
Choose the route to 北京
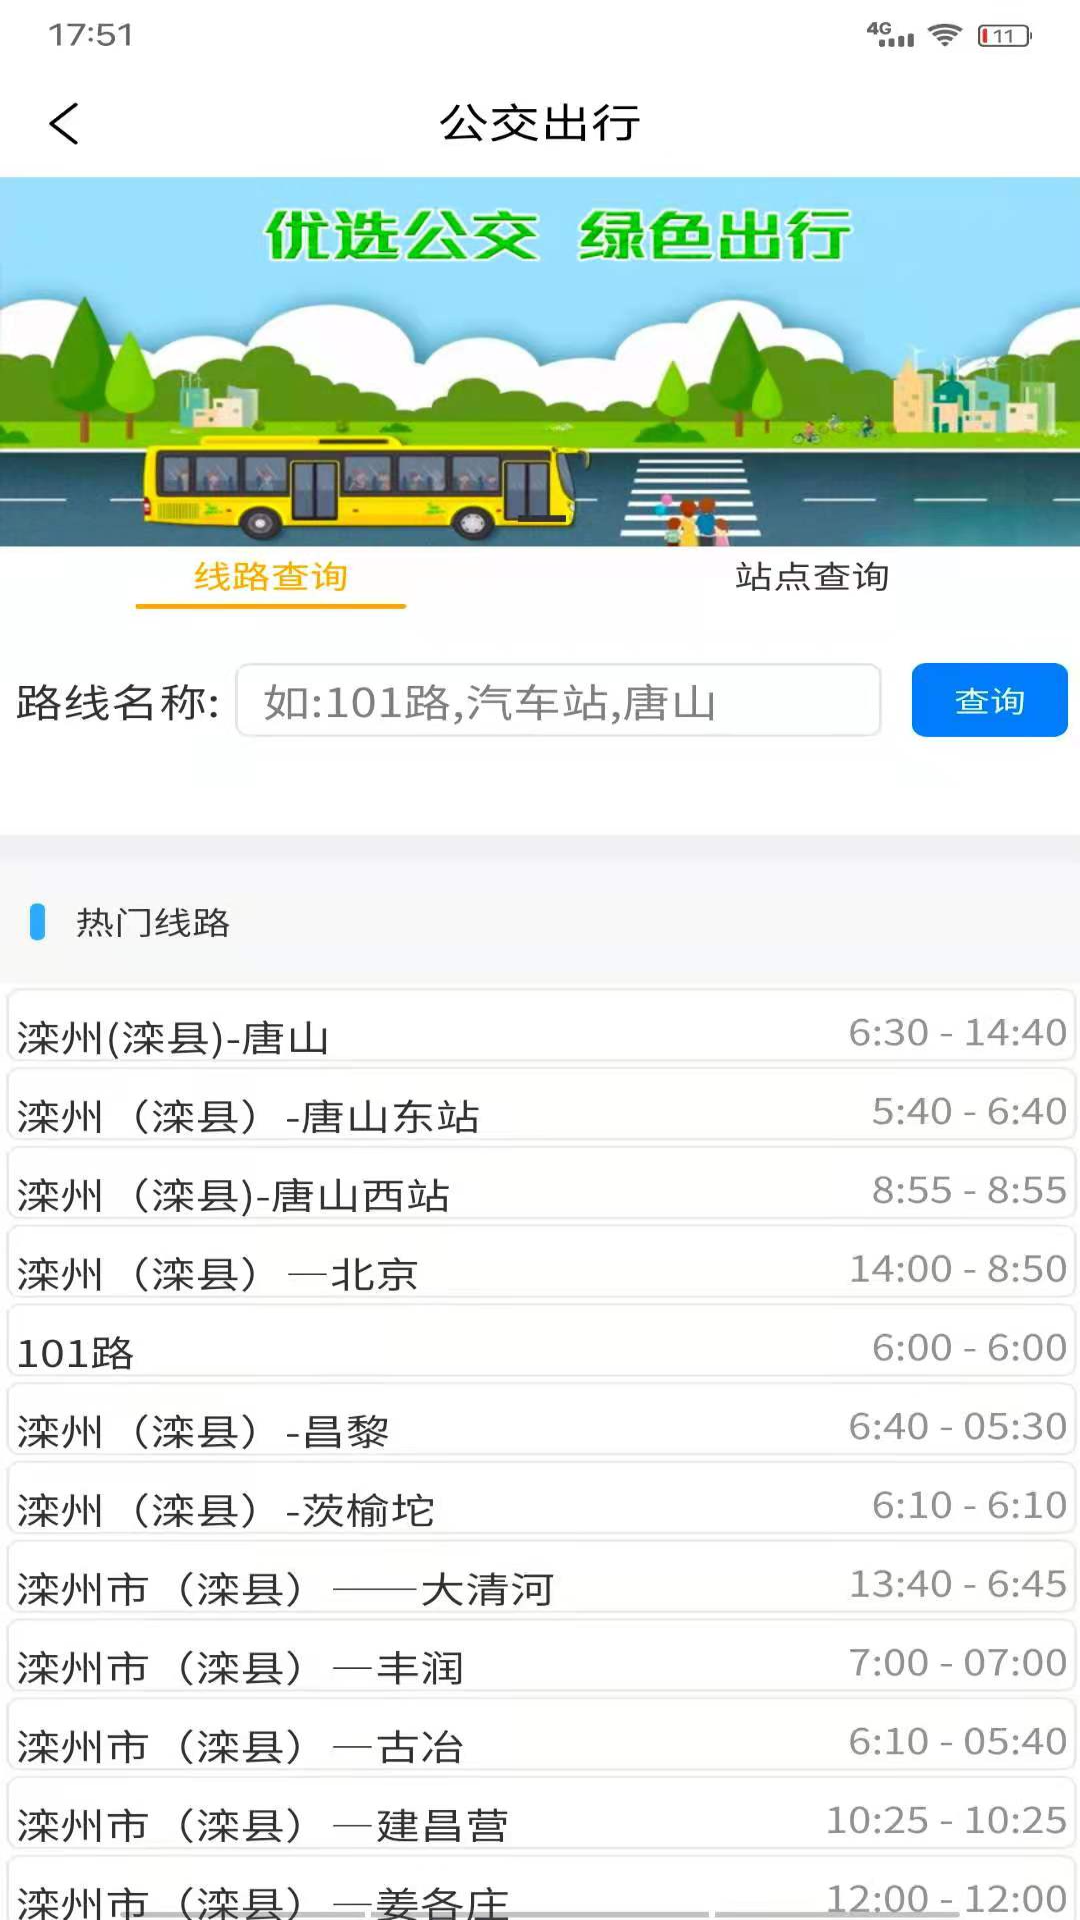pos(540,1268)
